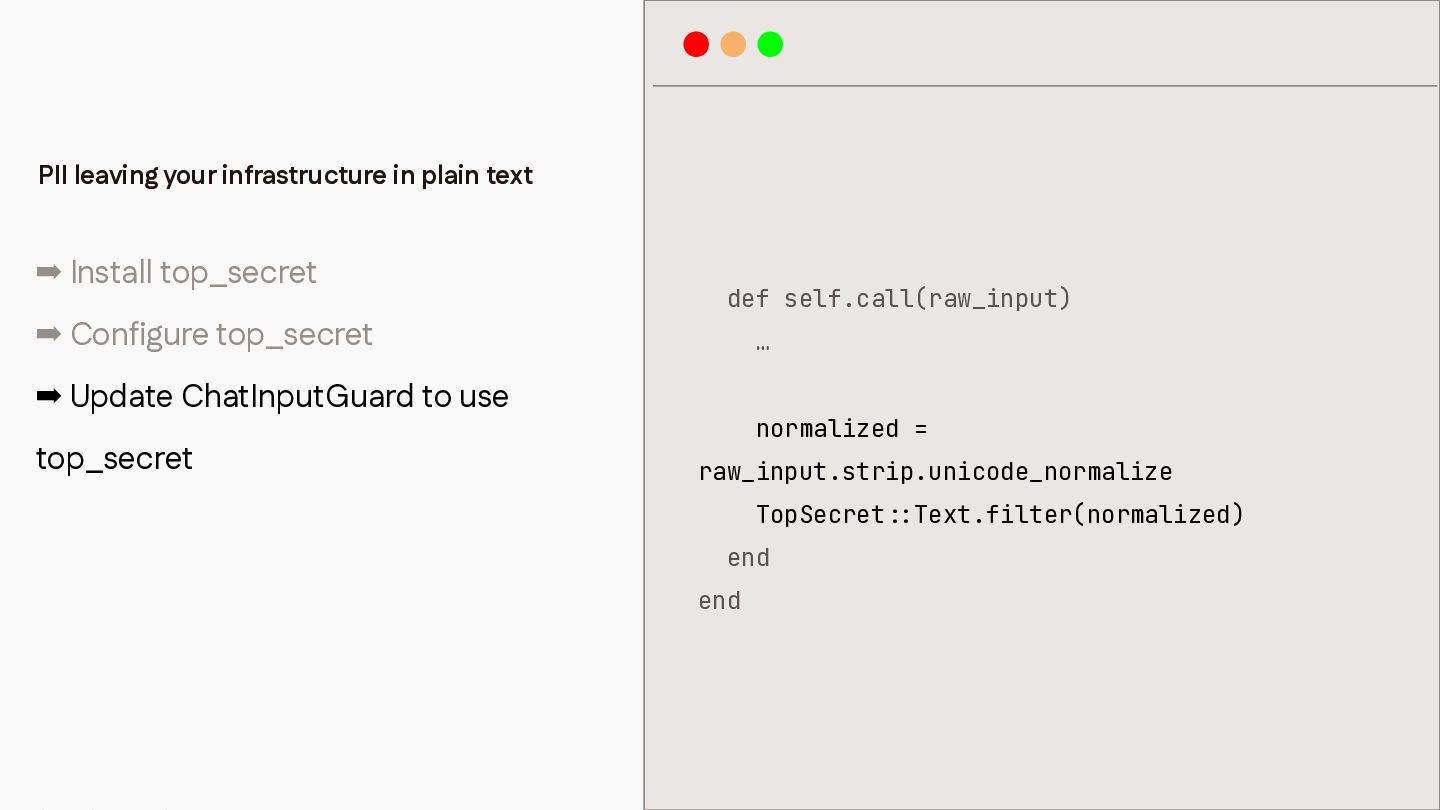Viewport: 1440px width, 810px height.
Task: Click the ellipsis line in code
Action: point(763,346)
